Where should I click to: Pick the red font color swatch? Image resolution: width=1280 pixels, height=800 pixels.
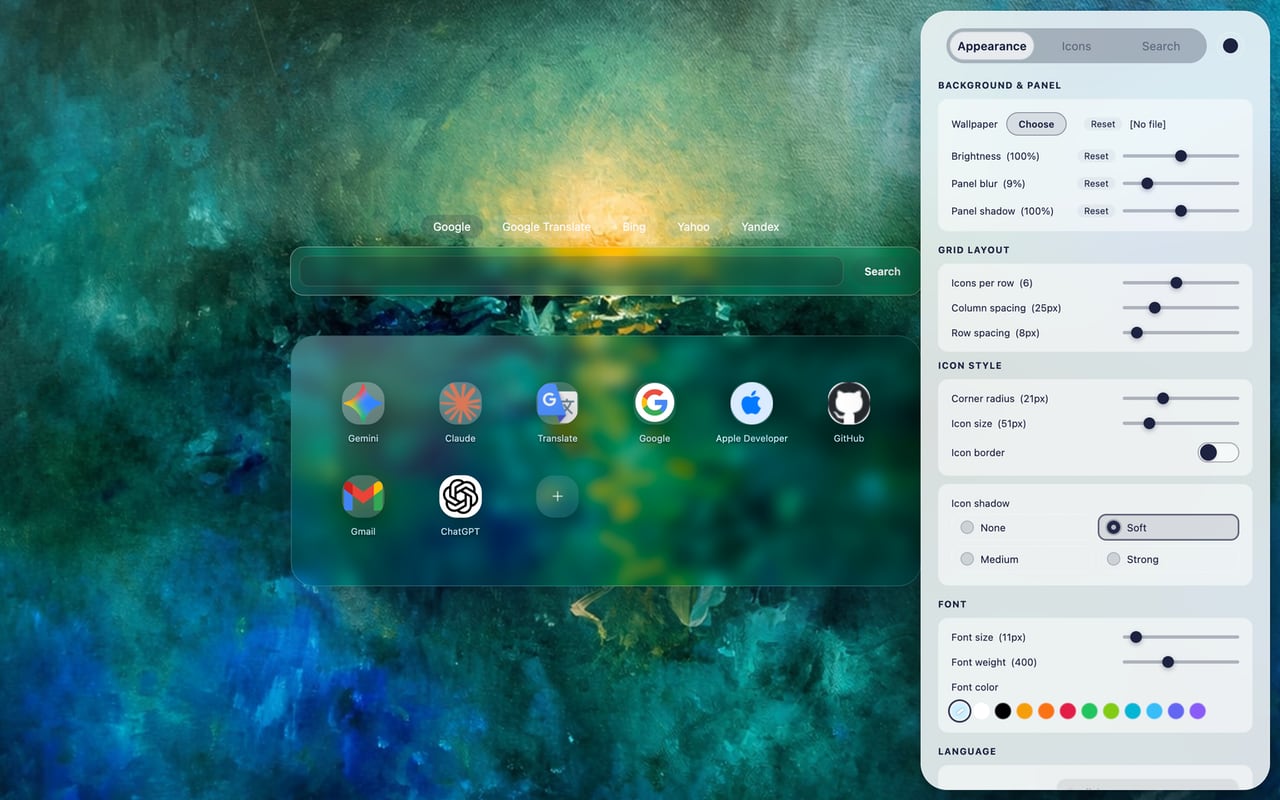(x=1069, y=711)
